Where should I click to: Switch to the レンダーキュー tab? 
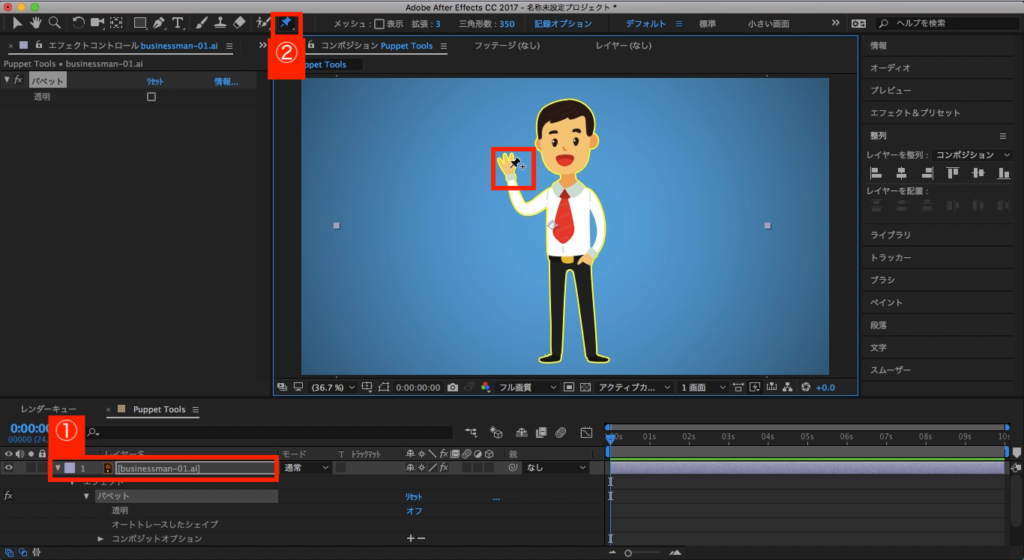pos(48,409)
